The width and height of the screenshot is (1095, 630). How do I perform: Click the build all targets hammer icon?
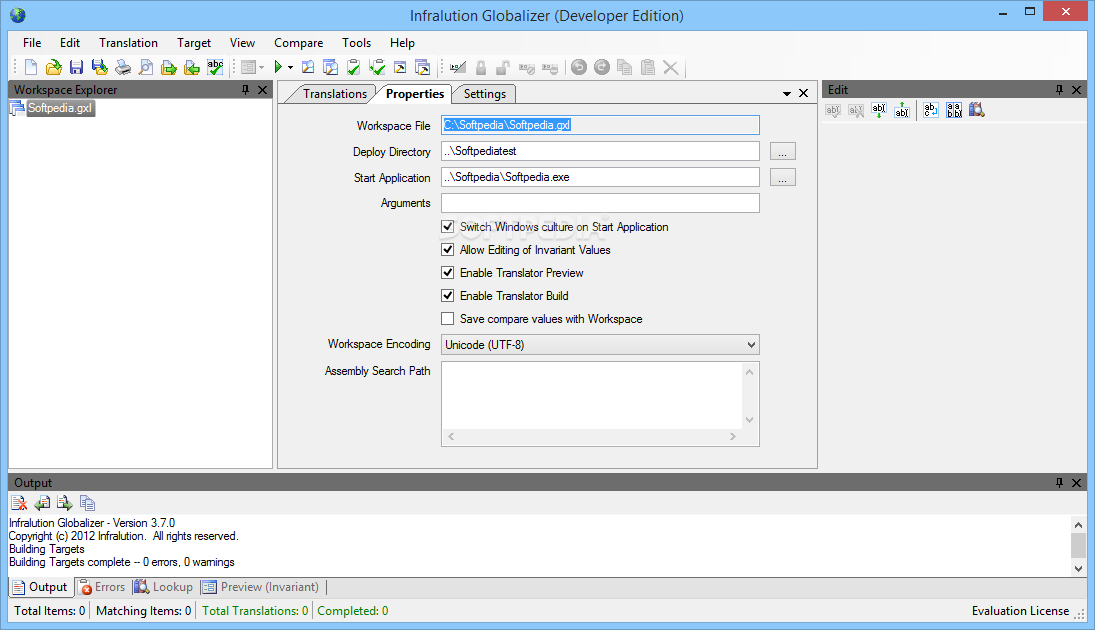tap(422, 67)
